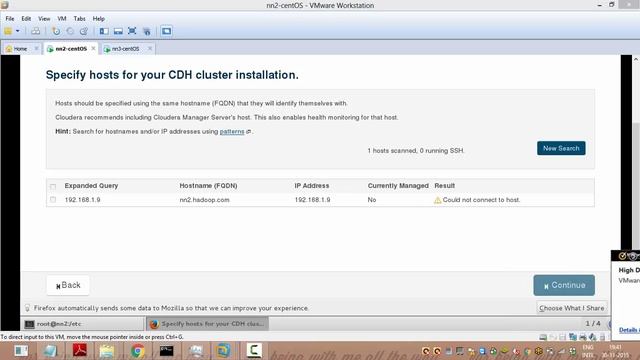Open the Camtasia 'C' taskbar icon
The height and width of the screenshot is (360, 640).
254,350
